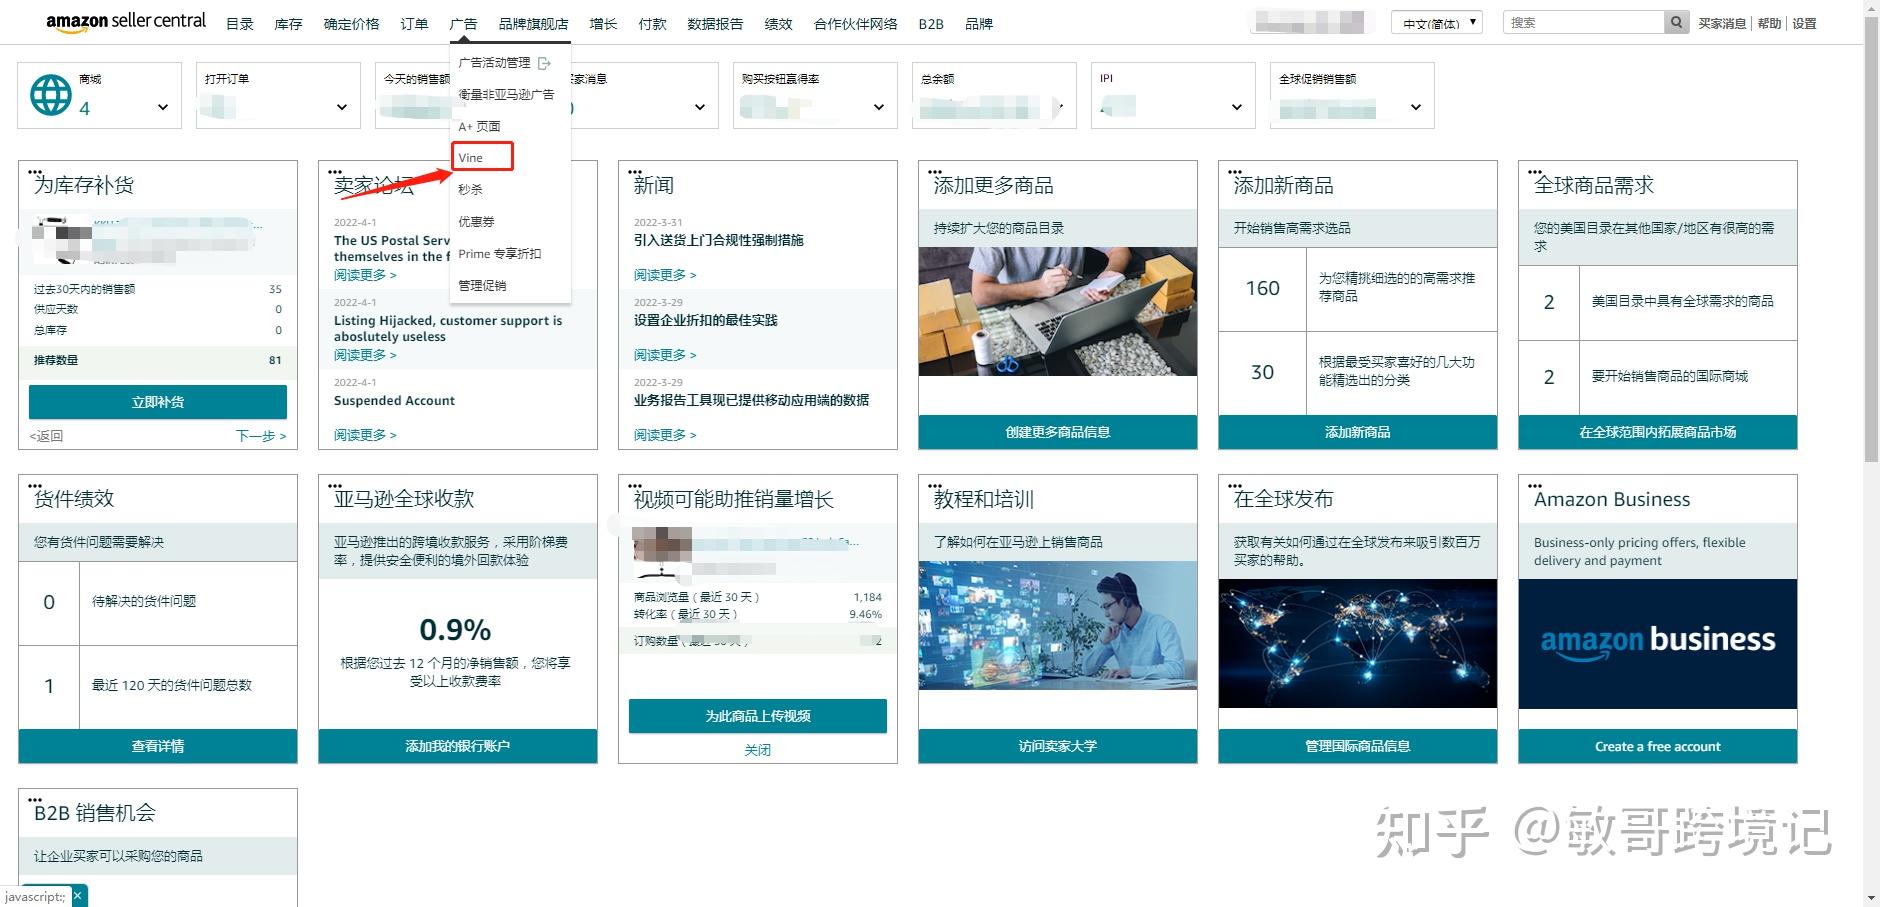Viewport: 1880px width, 907px height.
Task: Select 优惠券 from the 广告 menu
Action: (476, 221)
